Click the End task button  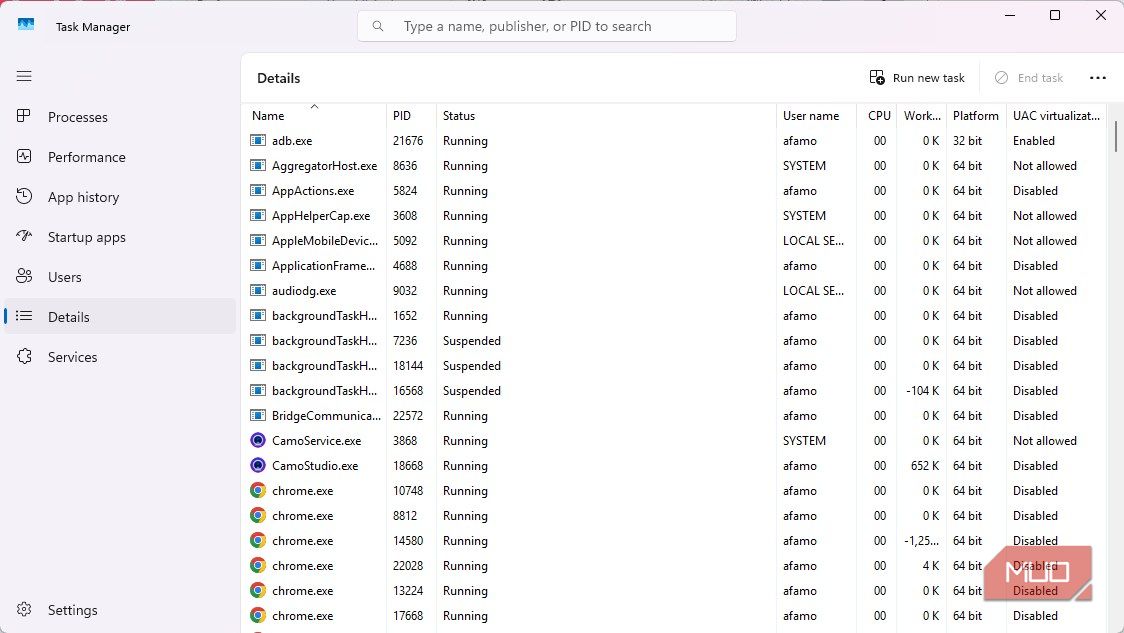(1029, 77)
